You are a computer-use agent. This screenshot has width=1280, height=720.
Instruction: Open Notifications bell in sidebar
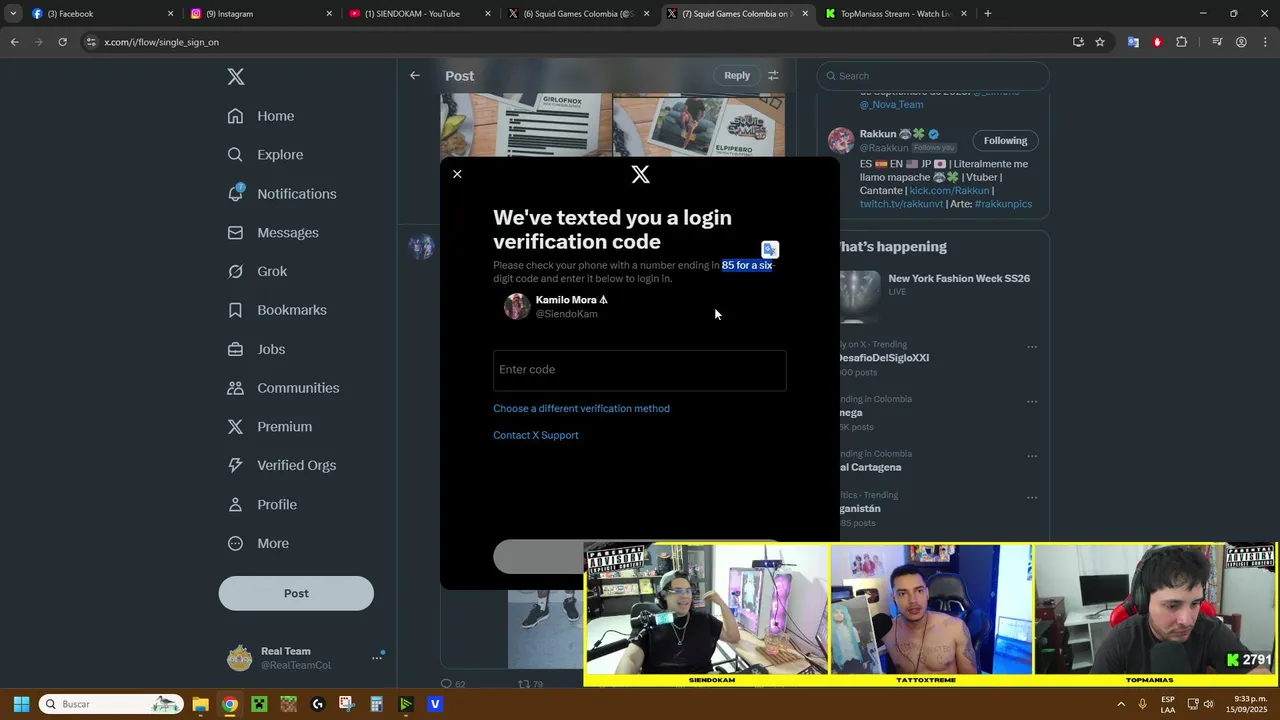282,194
